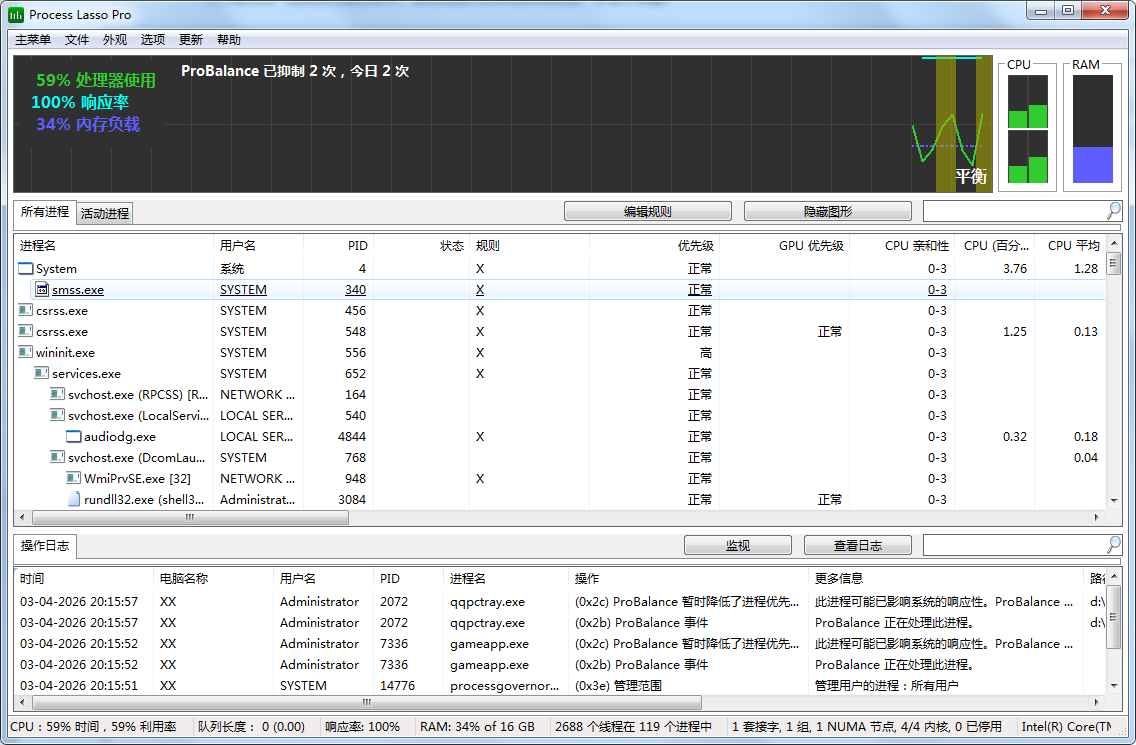Viewport: 1136px width, 745px height.
Task: Click the smss.exe process icon
Action: (42, 289)
